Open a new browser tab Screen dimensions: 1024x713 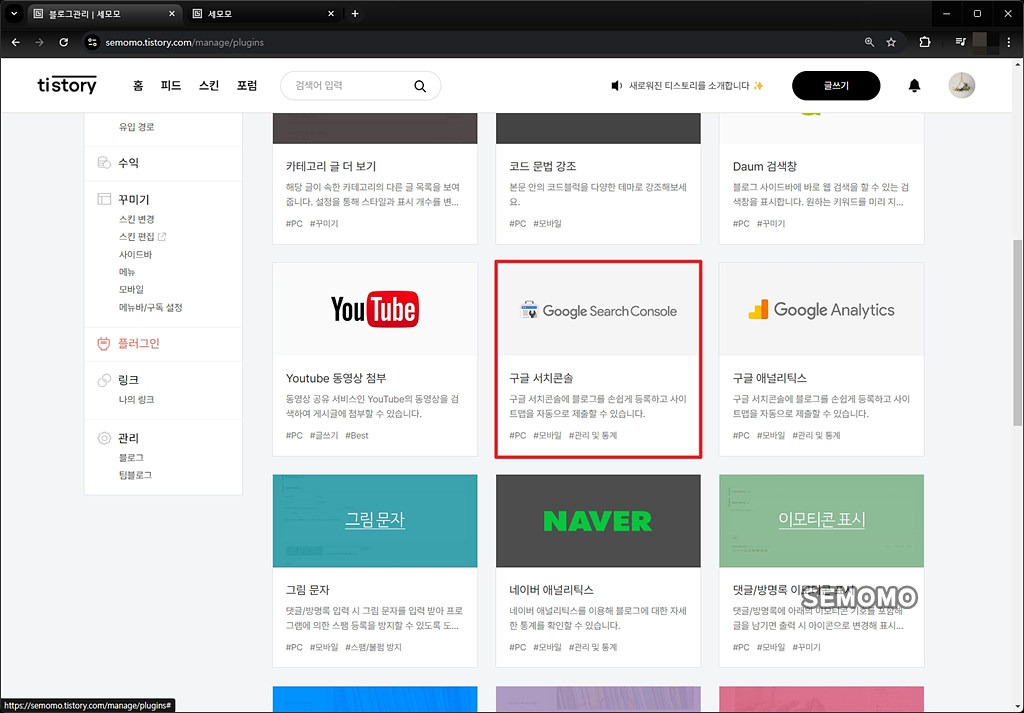point(355,14)
